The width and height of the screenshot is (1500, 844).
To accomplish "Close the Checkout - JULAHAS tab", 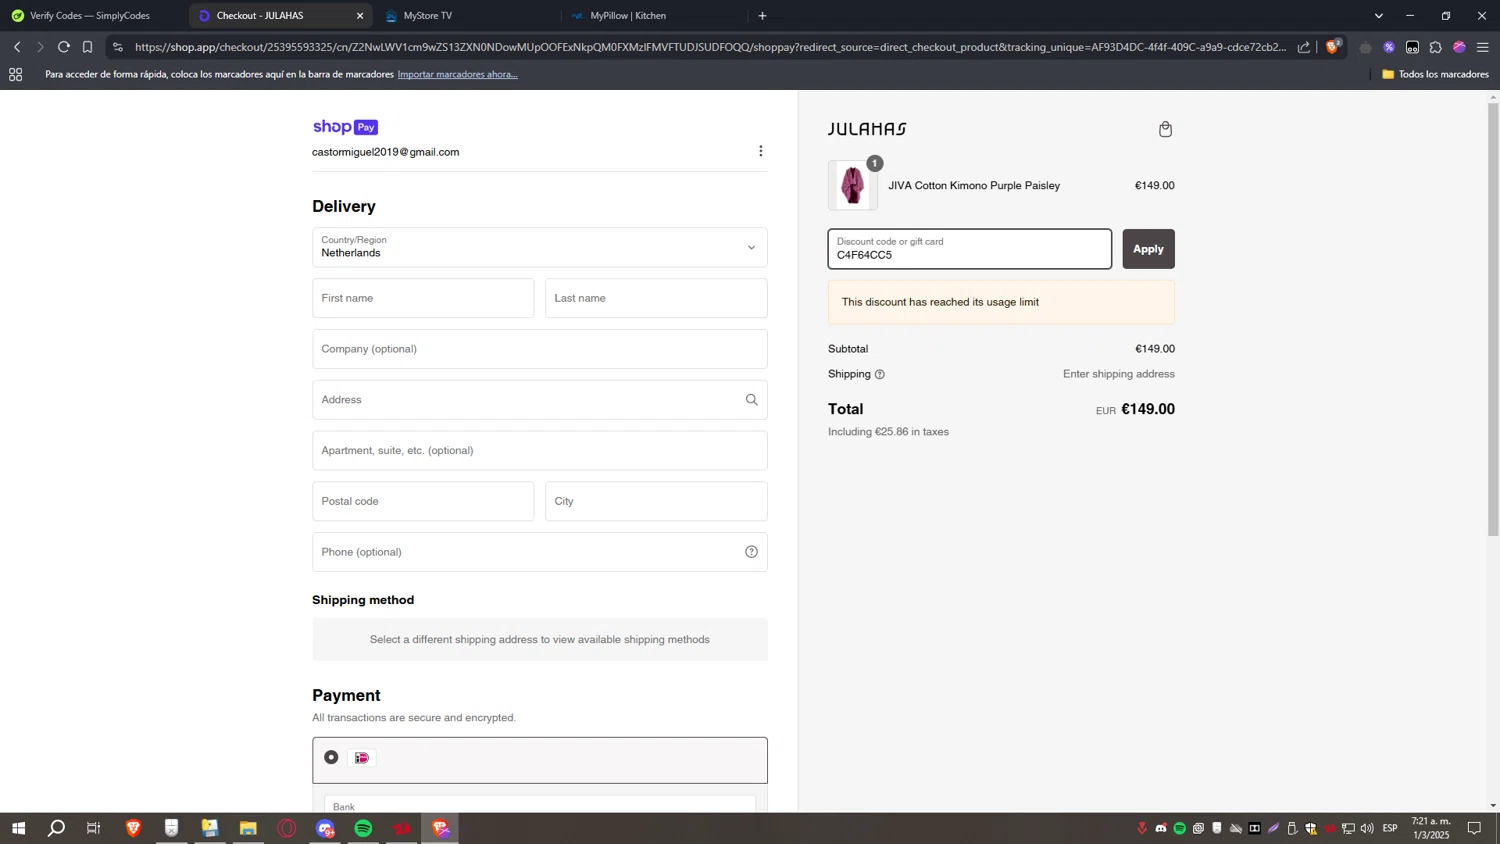I will (360, 16).
